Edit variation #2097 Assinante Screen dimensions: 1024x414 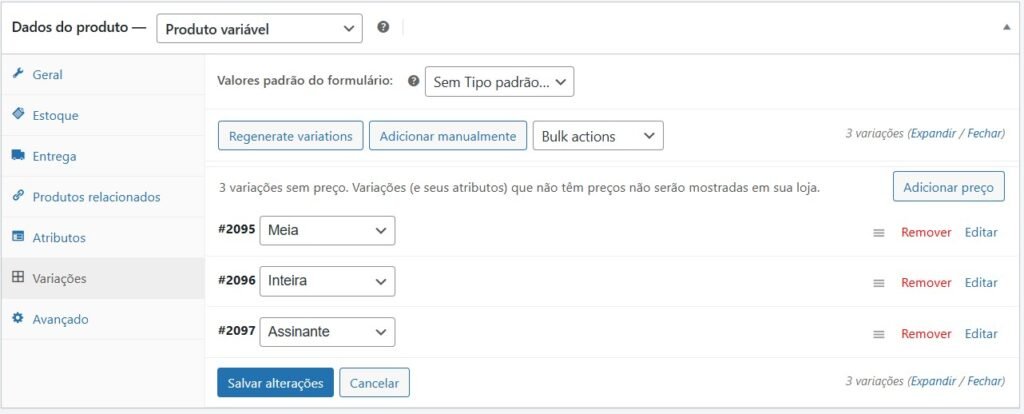tap(981, 334)
